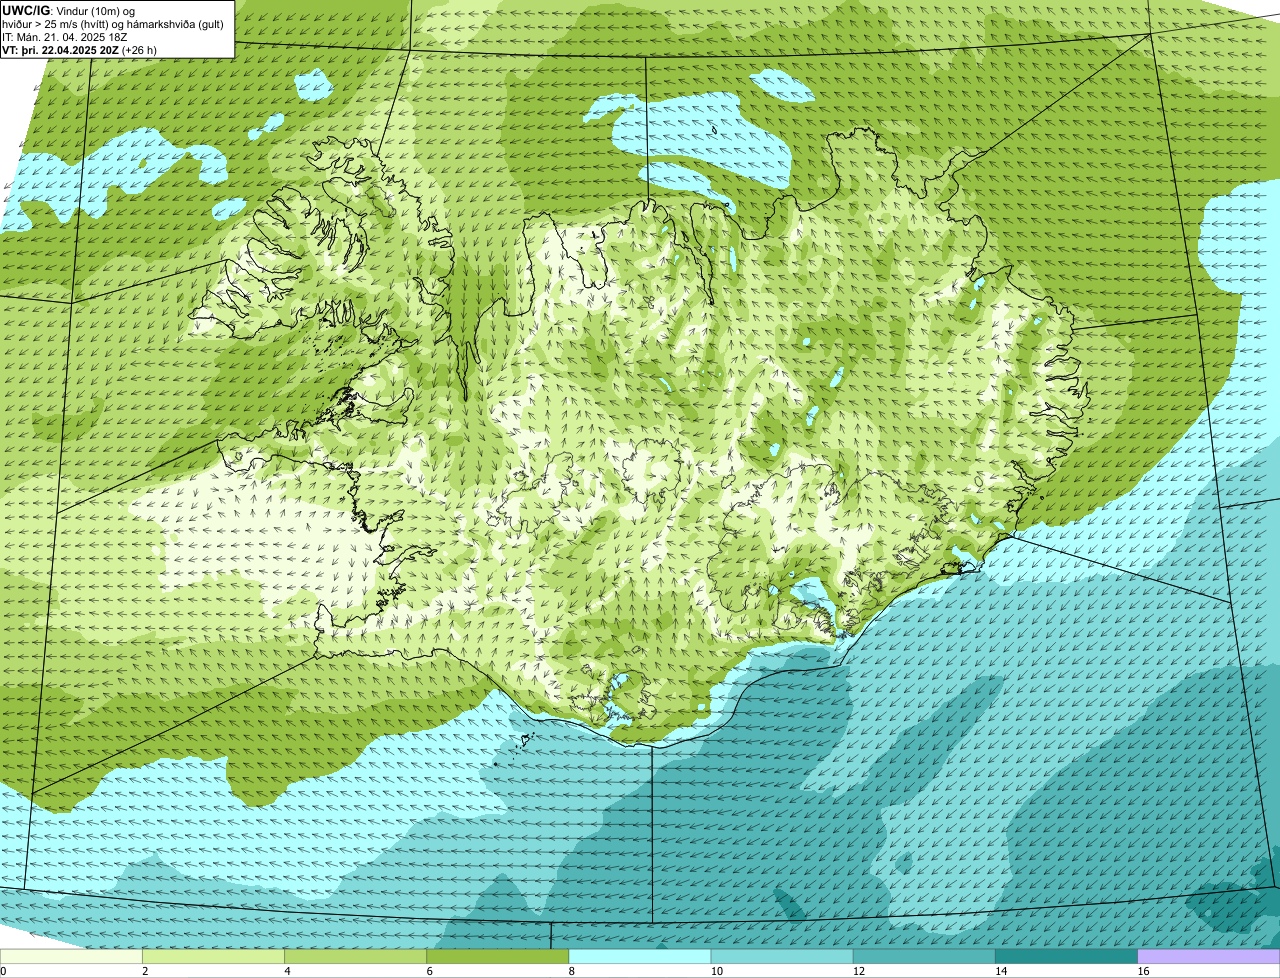
Task: Click the 10–12 m/s turquoise legend swatch
Action: pos(782,956)
